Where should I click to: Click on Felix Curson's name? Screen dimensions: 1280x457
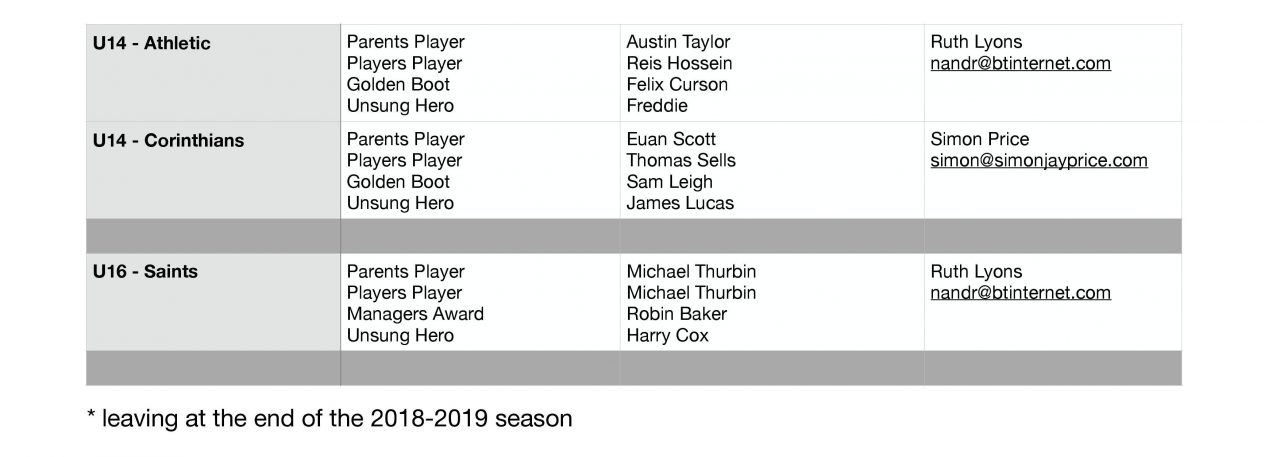677,85
